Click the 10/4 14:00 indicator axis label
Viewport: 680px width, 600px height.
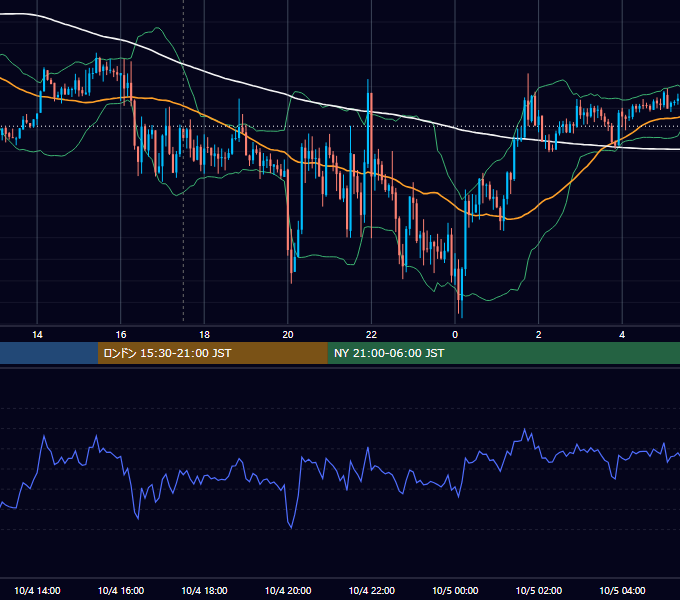(x=37, y=590)
